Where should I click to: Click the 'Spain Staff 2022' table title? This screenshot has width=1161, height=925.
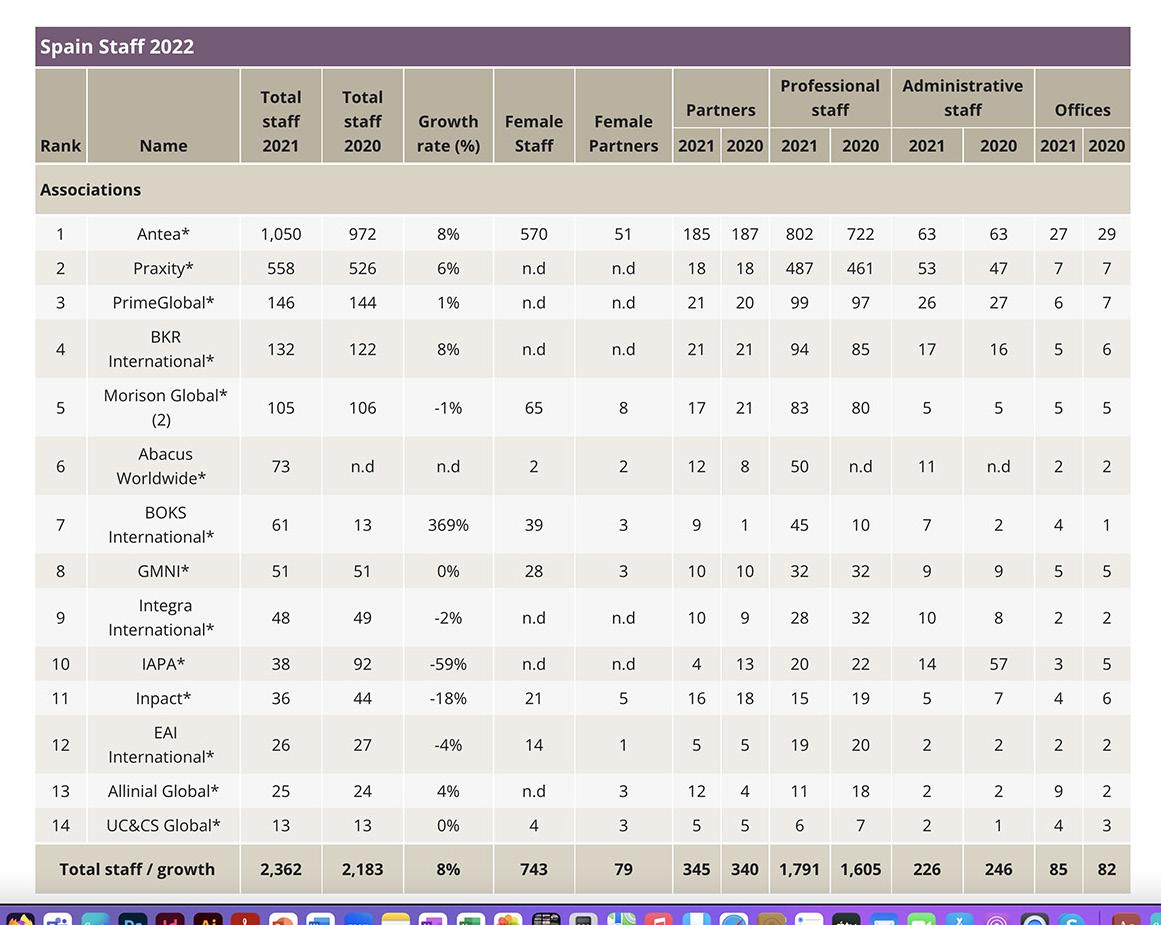tap(117, 47)
